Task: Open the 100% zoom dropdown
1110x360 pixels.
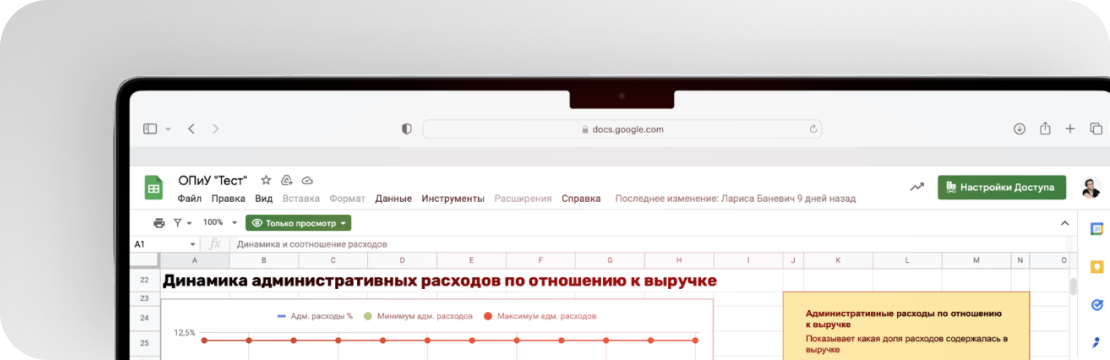Action: [219, 222]
